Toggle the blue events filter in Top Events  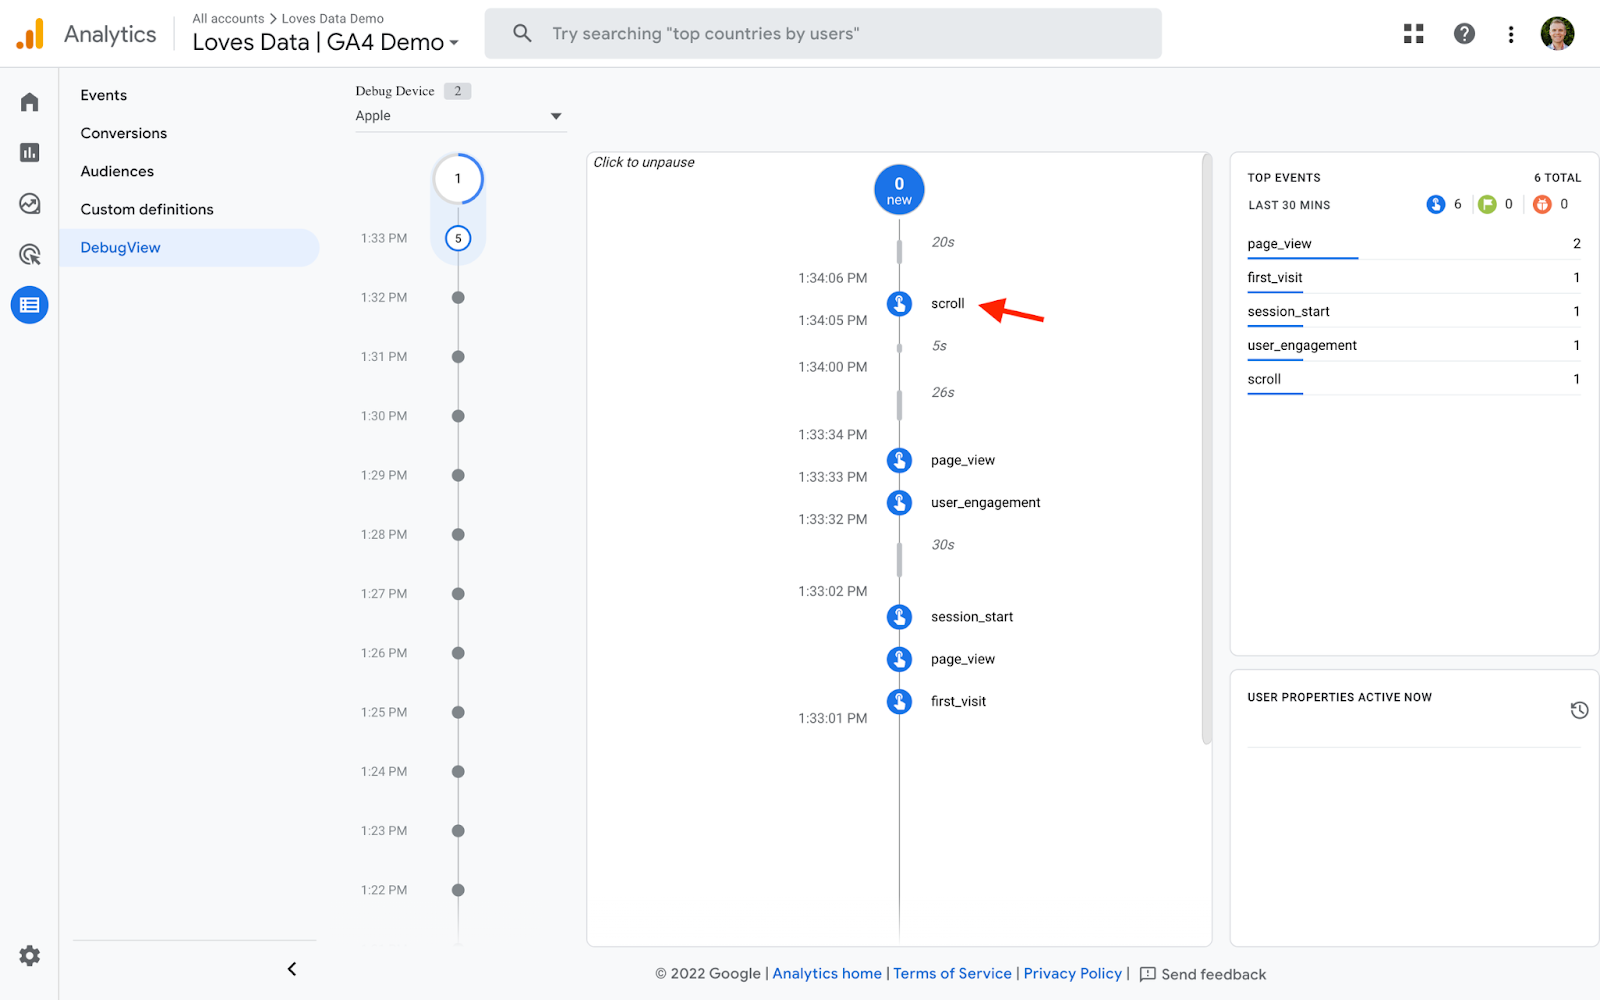(x=1437, y=204)
